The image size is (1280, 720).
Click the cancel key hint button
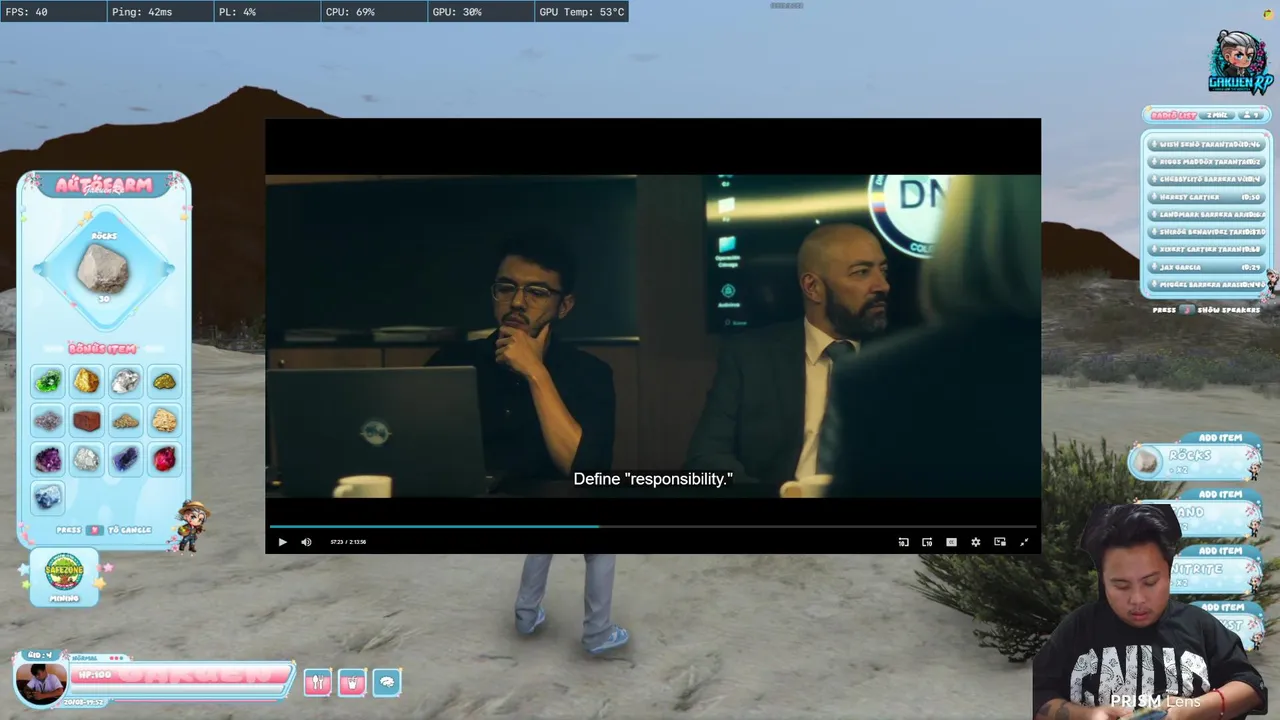94,530
